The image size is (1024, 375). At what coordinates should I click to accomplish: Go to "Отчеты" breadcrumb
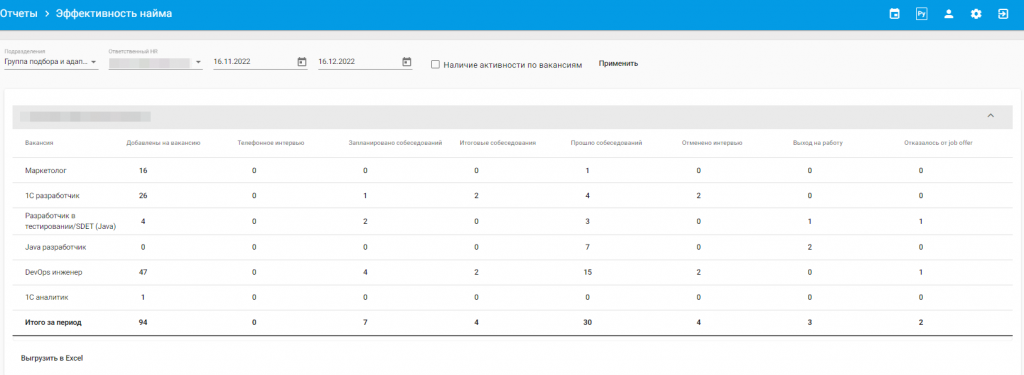[x=19, y=13]
